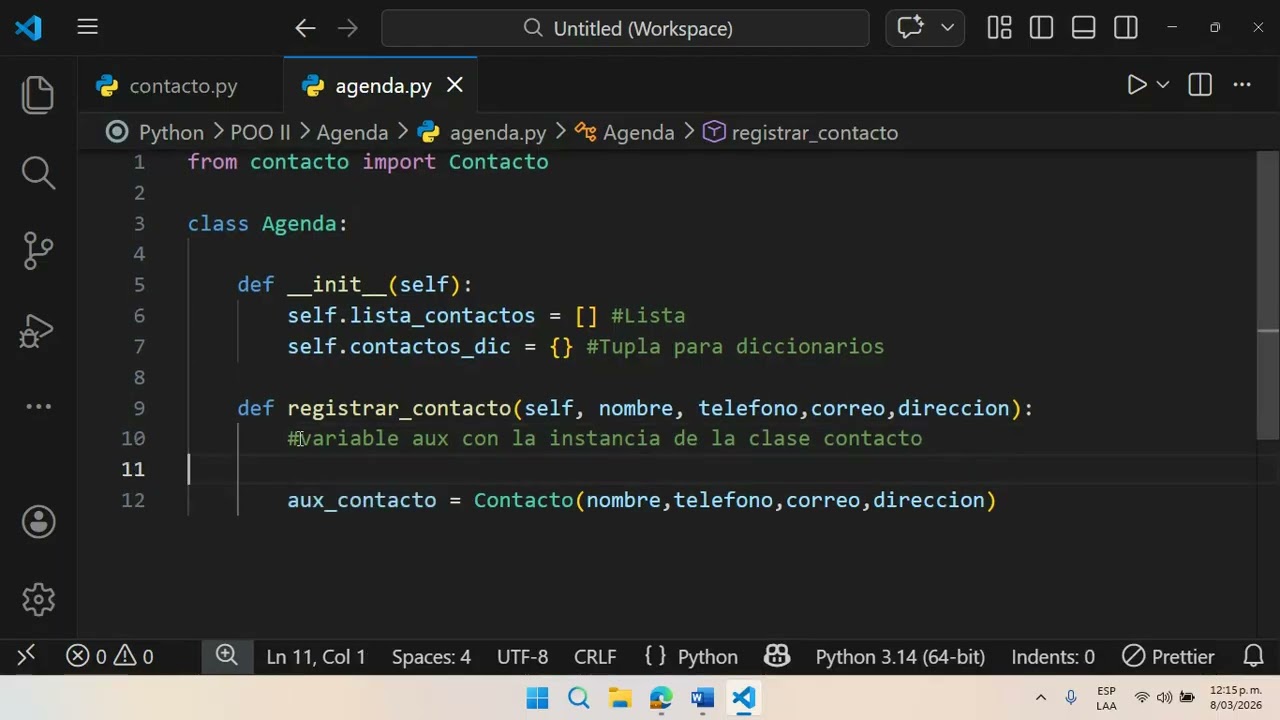The height and width of the screenshot is (720, 1280).
Task: Open the Windows Start menu
Action: coord(537,698)
